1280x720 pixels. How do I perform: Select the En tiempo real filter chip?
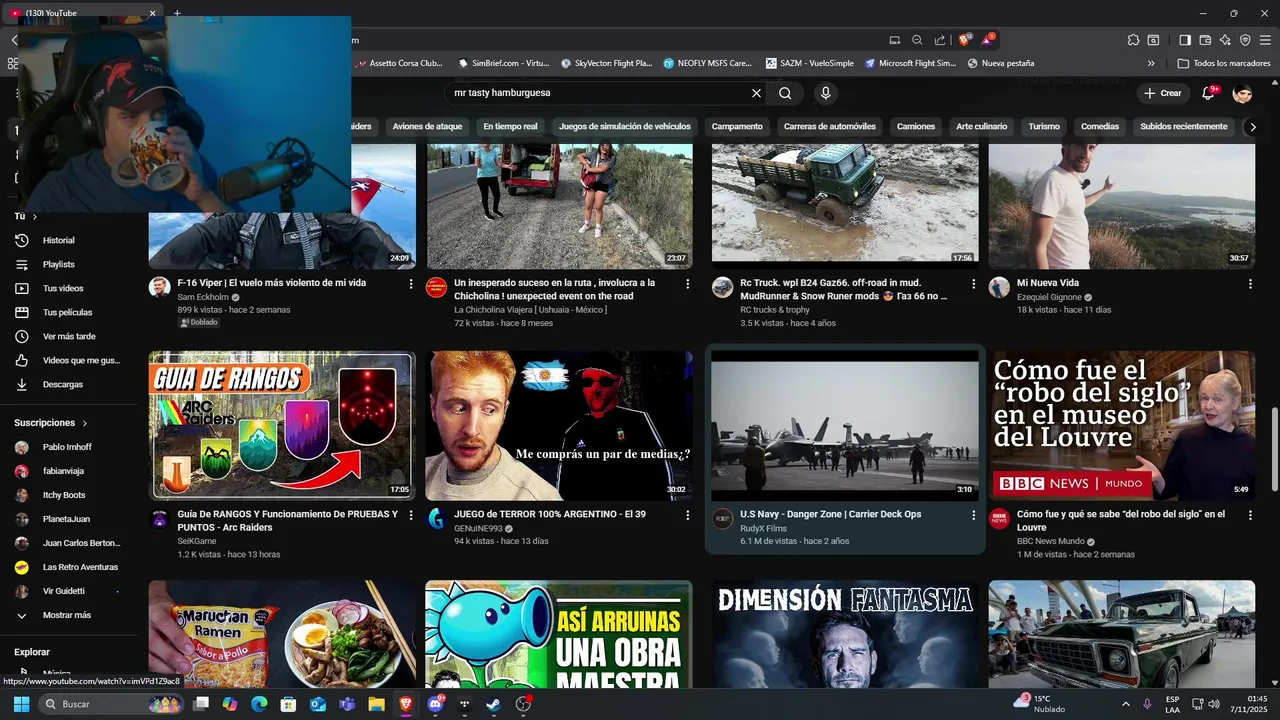(510, 127)
